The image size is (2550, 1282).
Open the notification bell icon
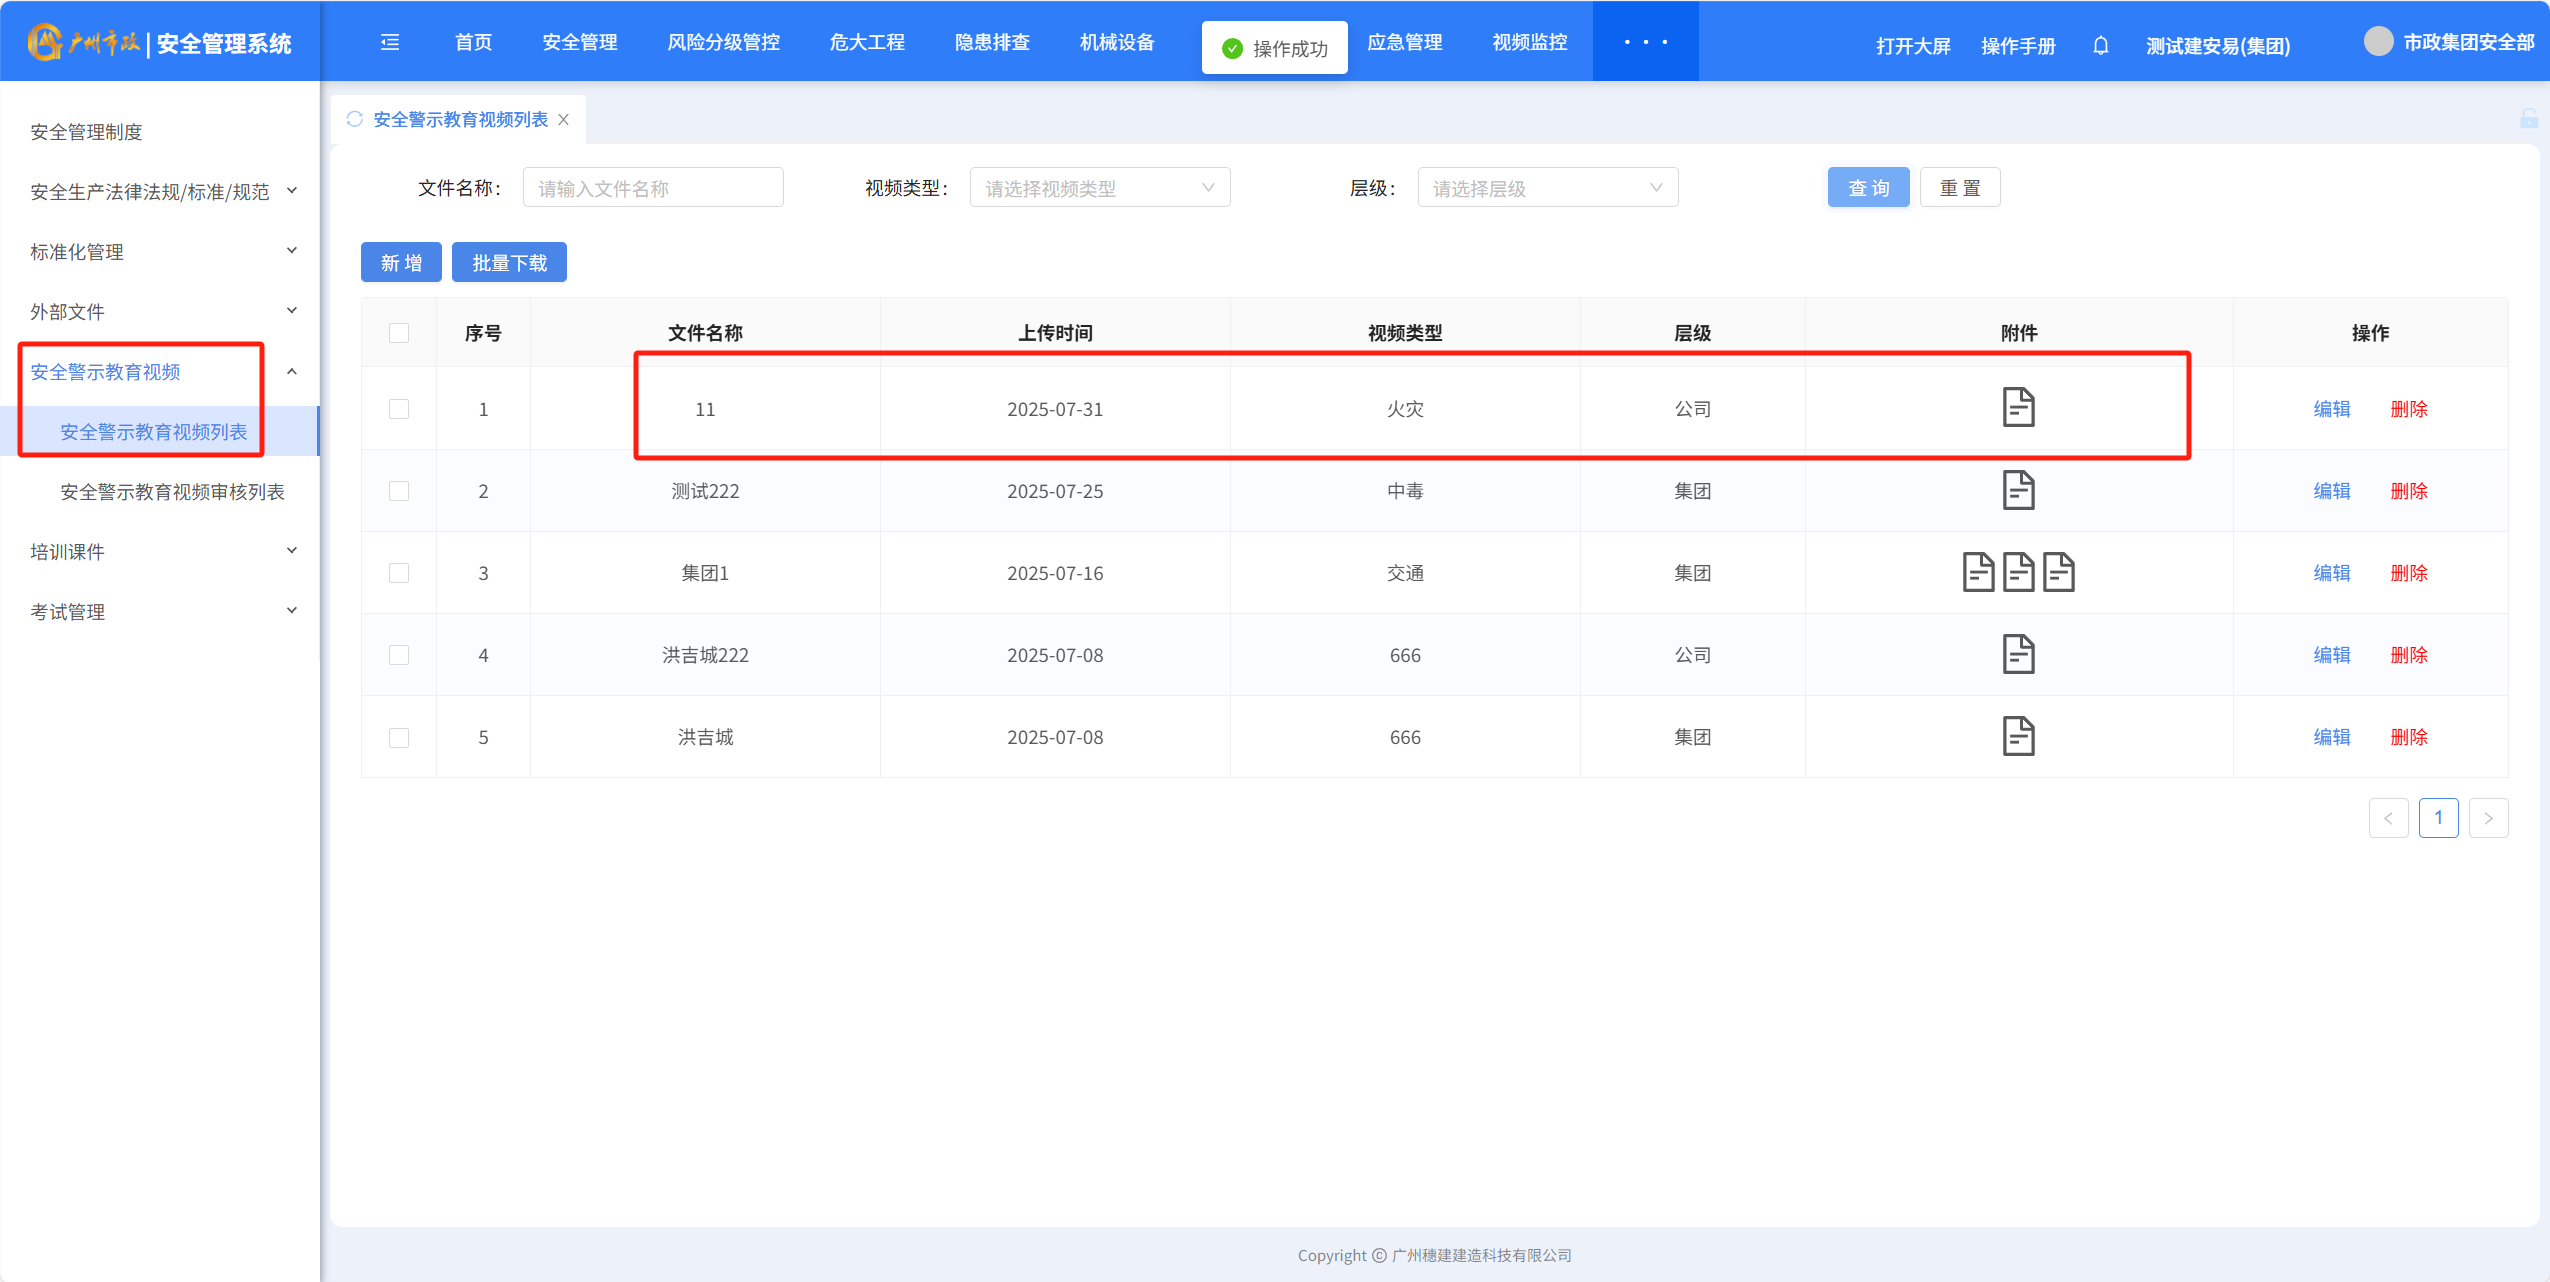point(2100,46)
